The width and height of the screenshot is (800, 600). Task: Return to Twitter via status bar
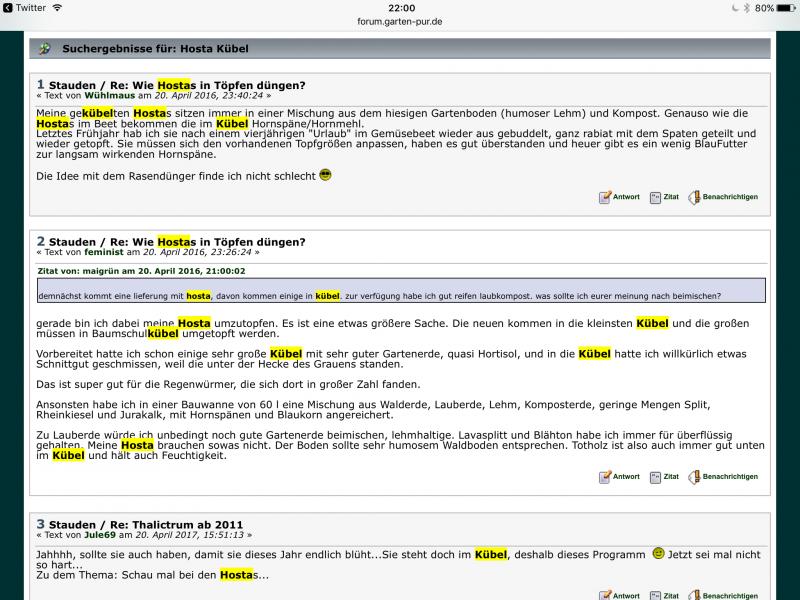tap(25, 8)
